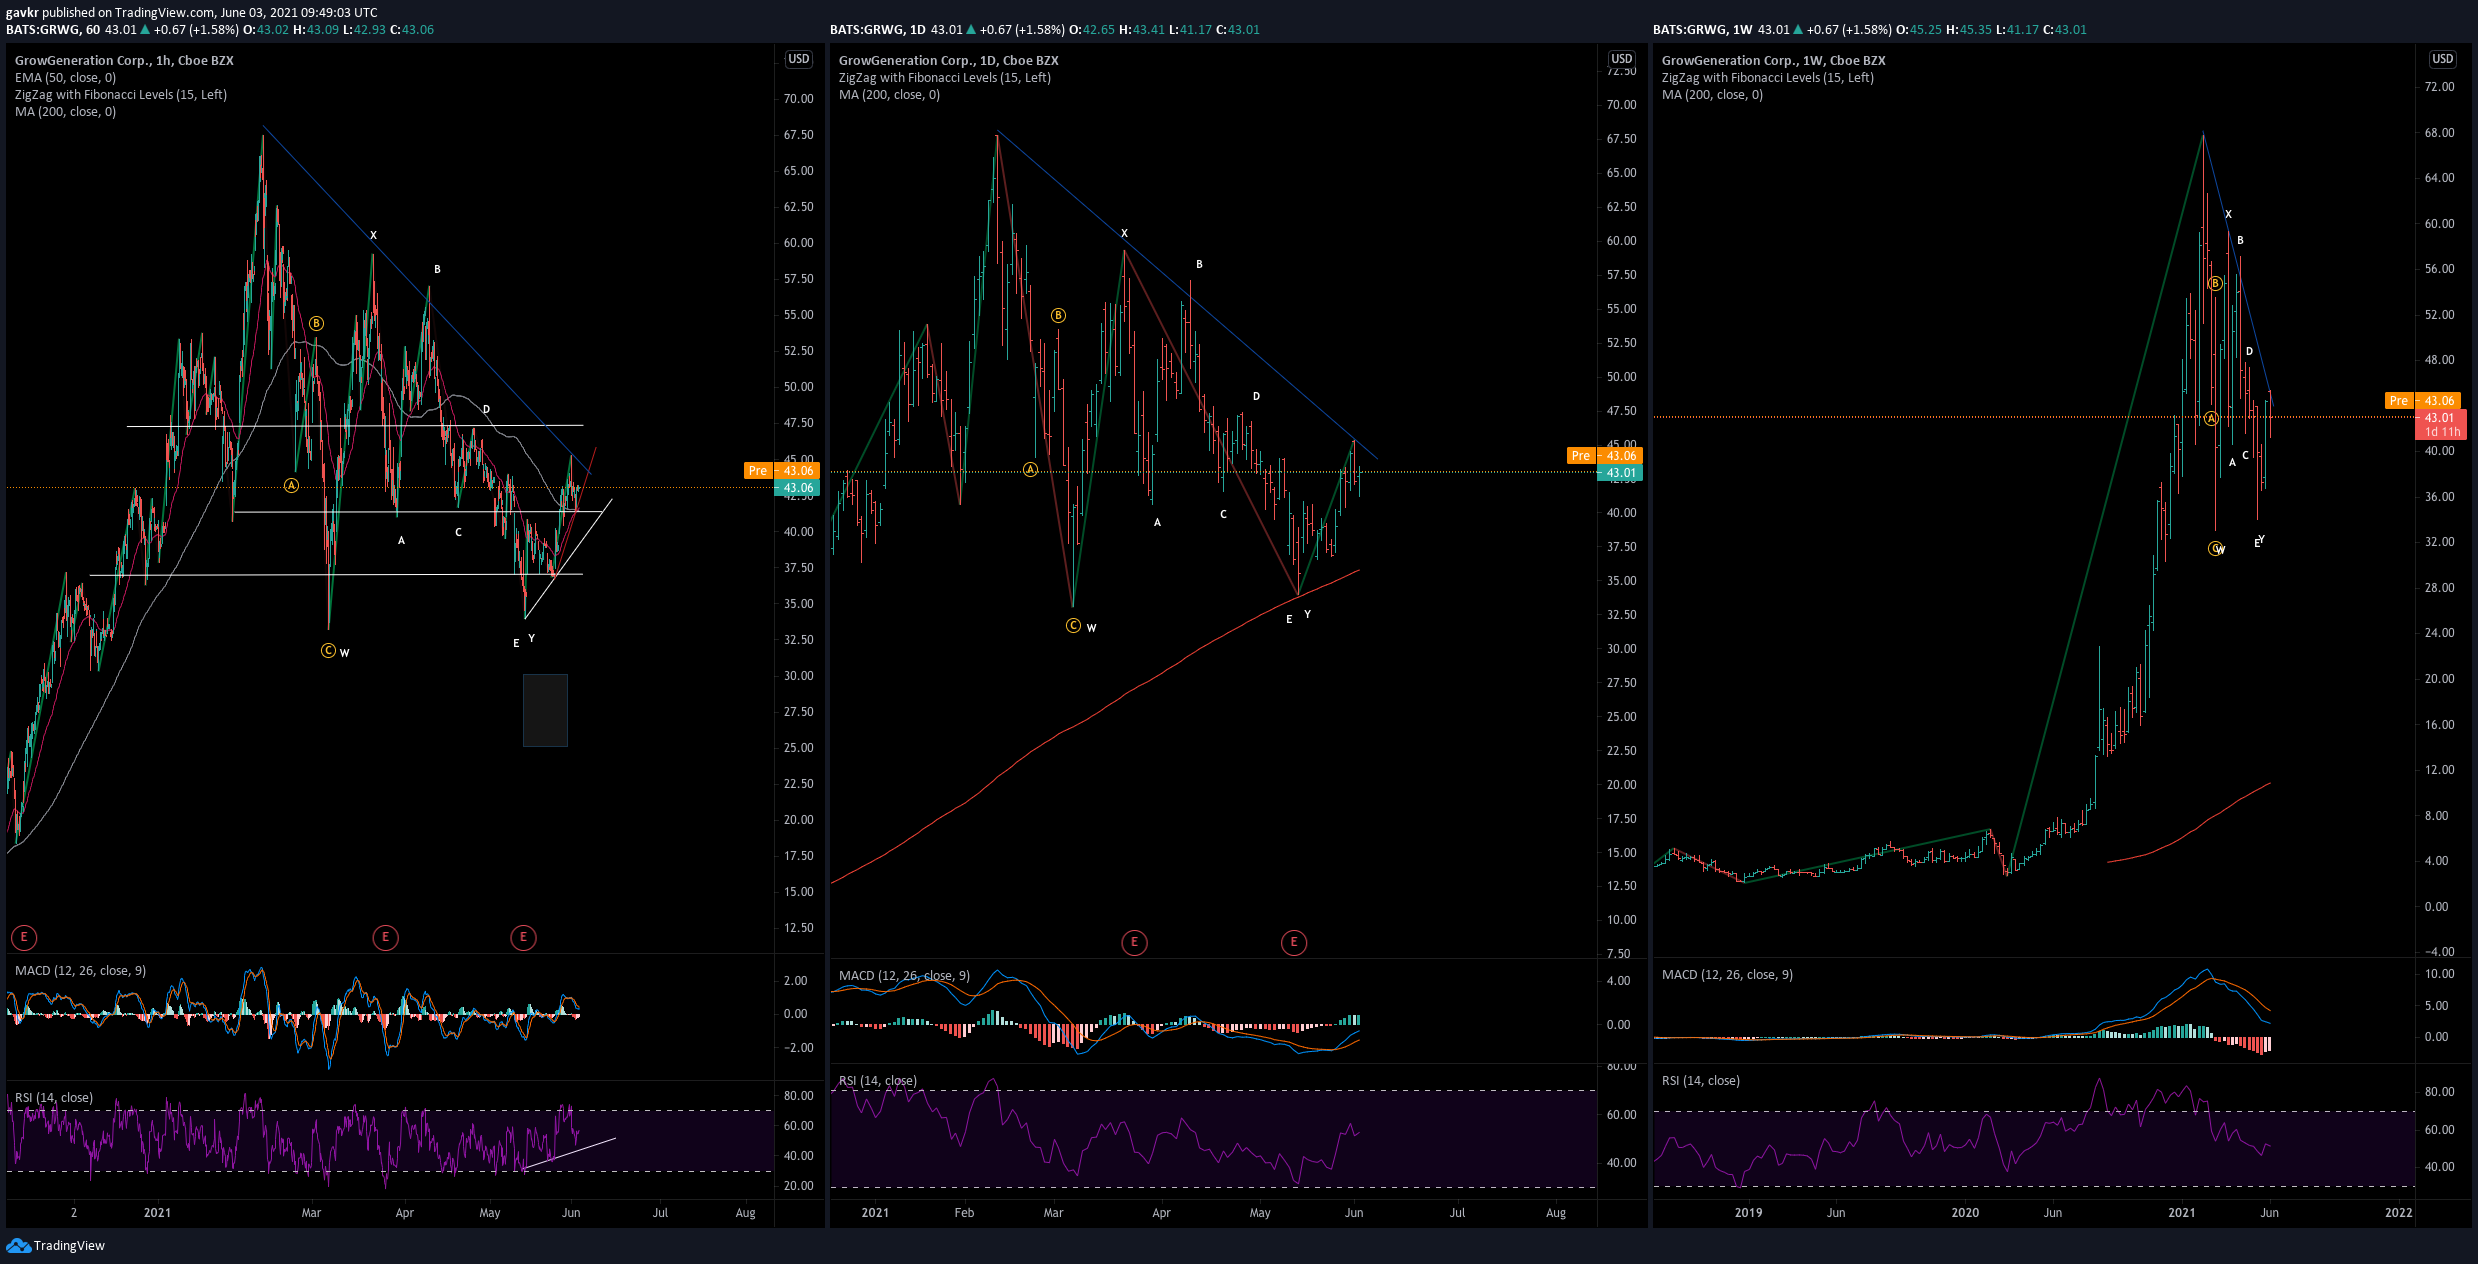Select circled B wave label on 1h chart
This screenshot has height=1264, width=2478.
pos(316,323)
